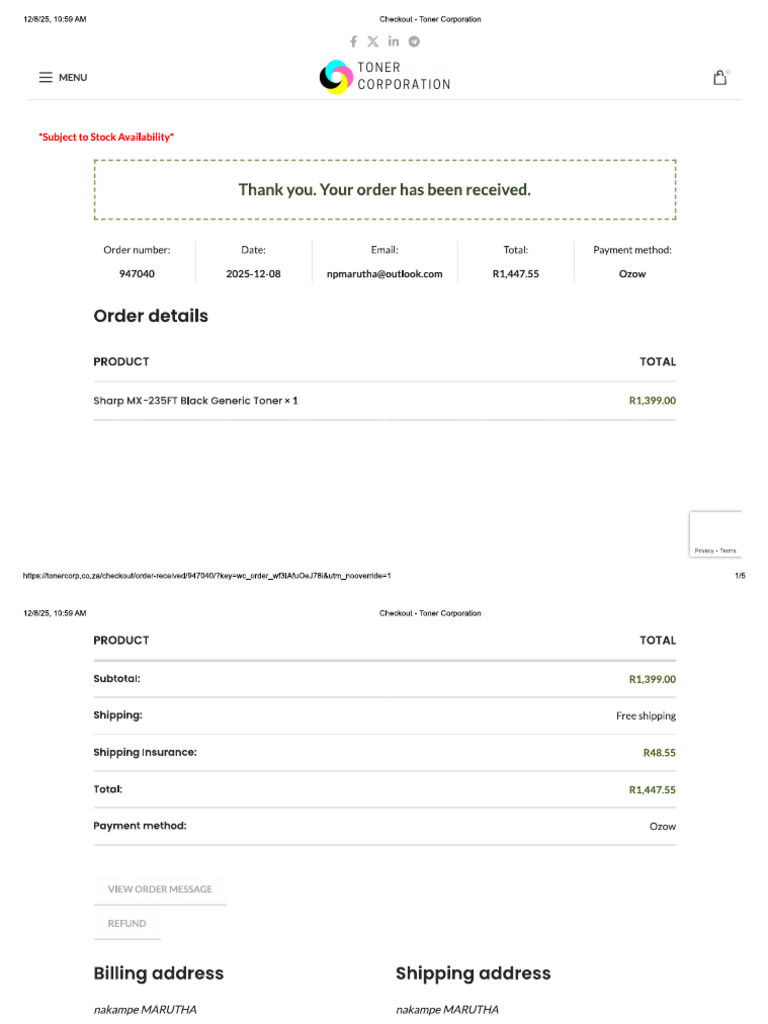
Task: Click the Toner Corporation swirl logo
Action: coord(336,76)
